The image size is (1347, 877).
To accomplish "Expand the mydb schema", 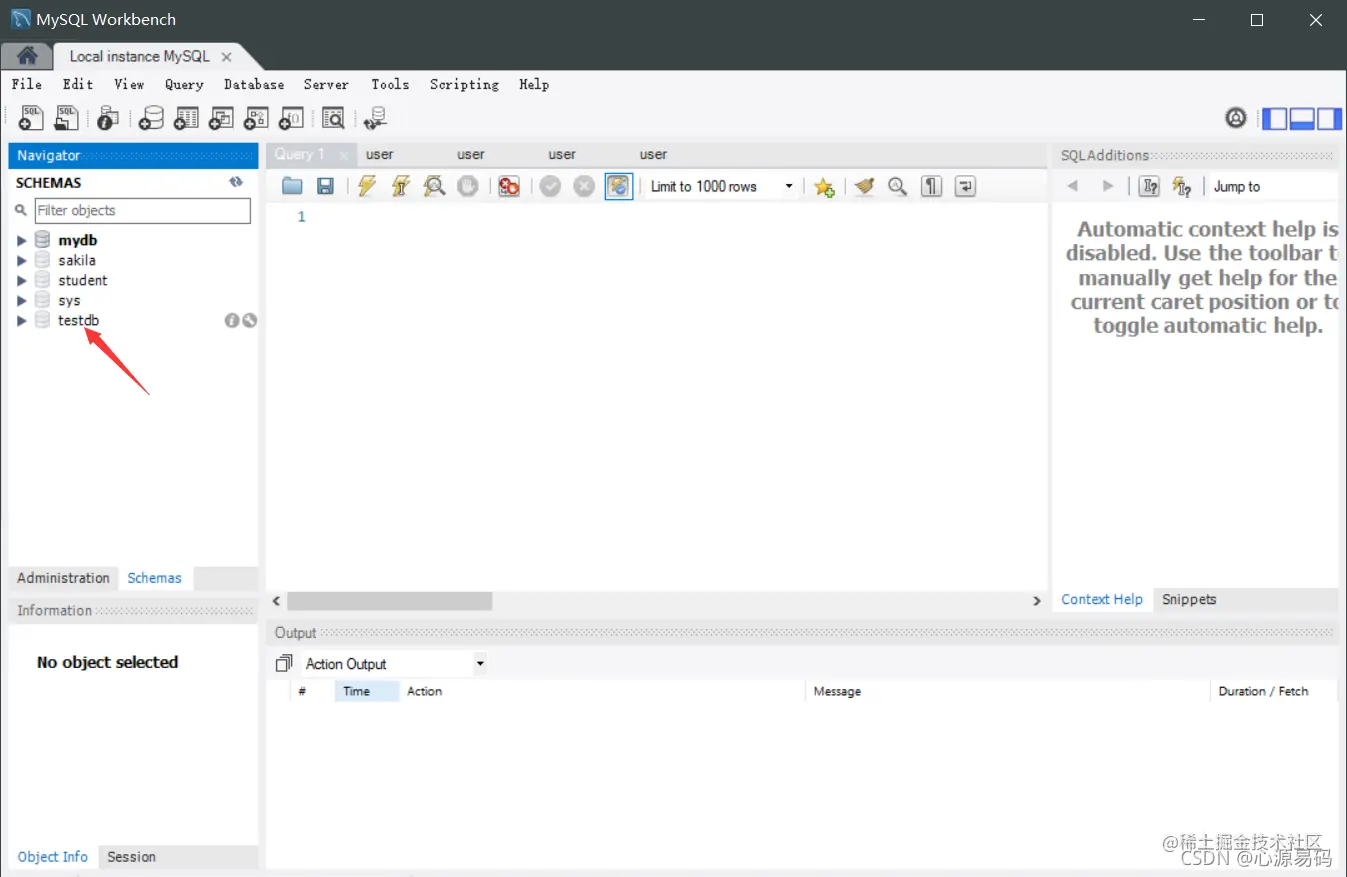I will (x=22, y=241).
